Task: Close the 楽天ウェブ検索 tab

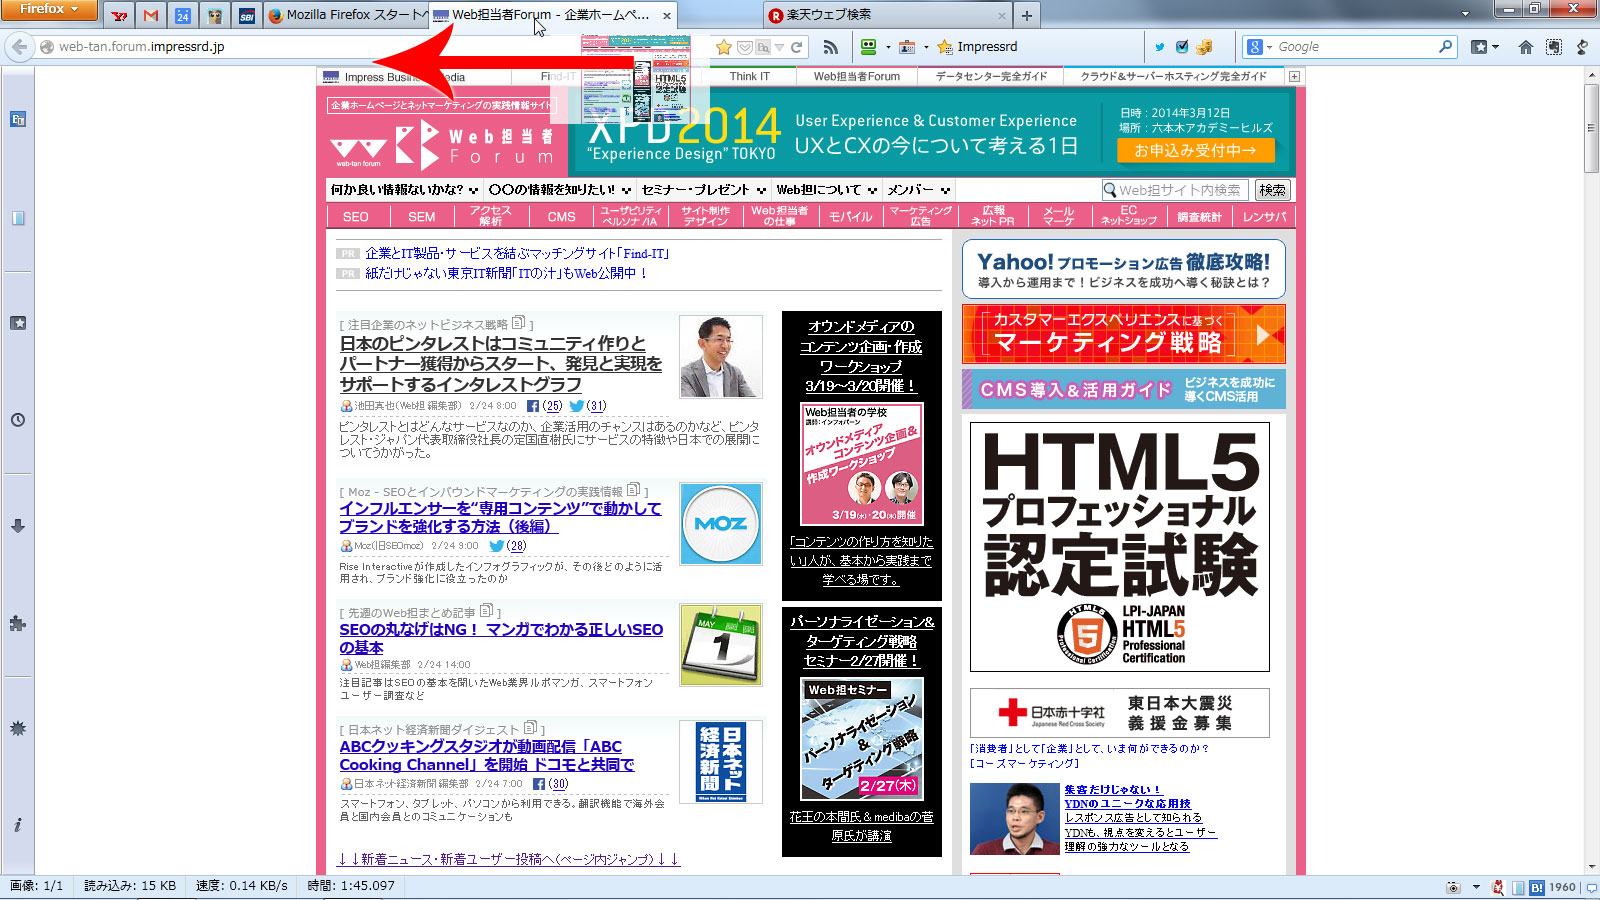Action: [1001, 15]
